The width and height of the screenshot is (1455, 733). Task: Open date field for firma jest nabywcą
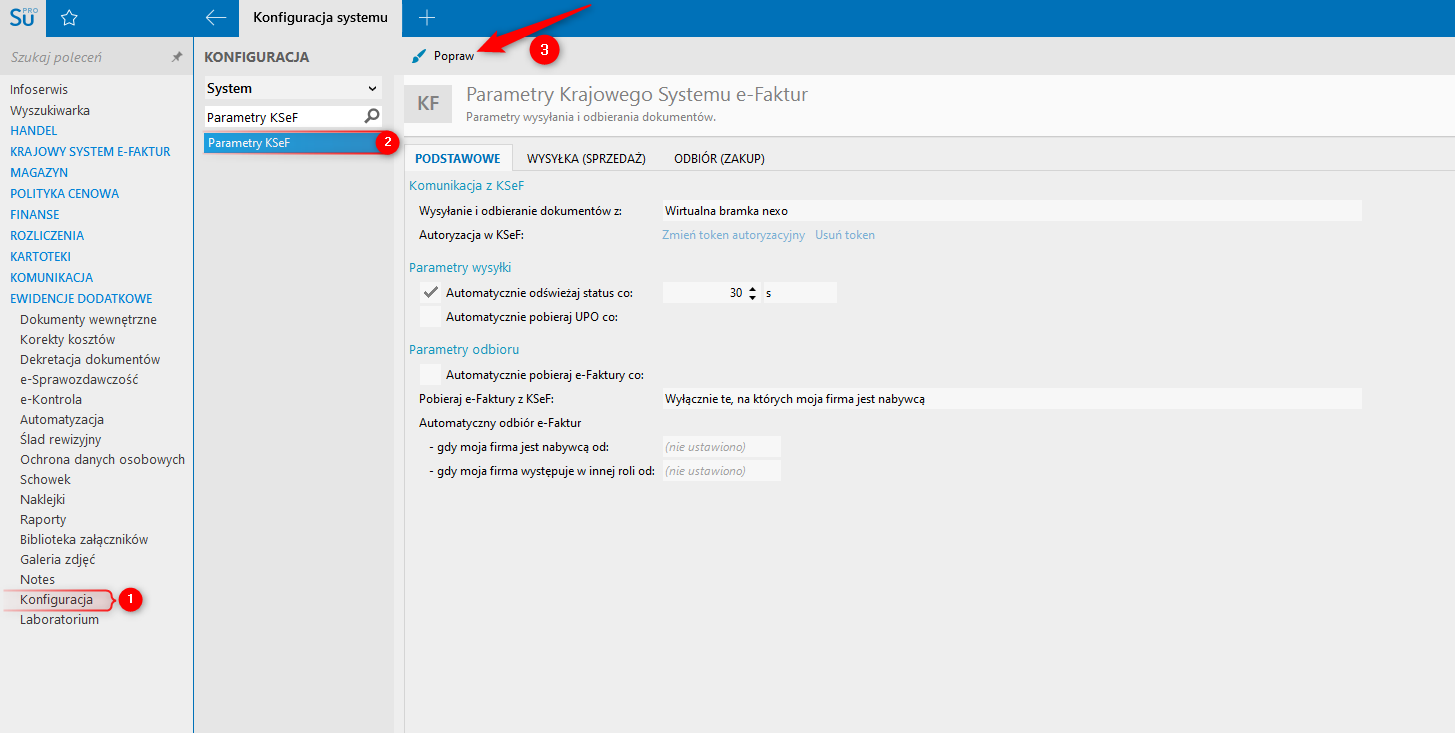pos(721,447)
